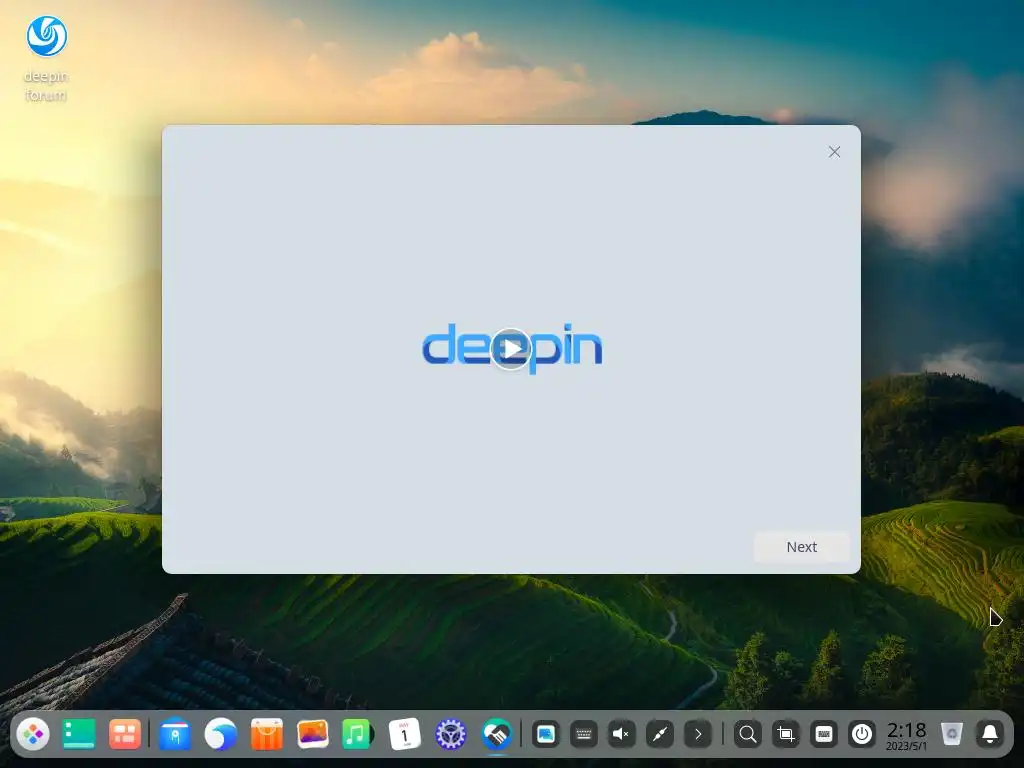
Task: Open the Launcher from the dock
Action: [x=33, y=734]
